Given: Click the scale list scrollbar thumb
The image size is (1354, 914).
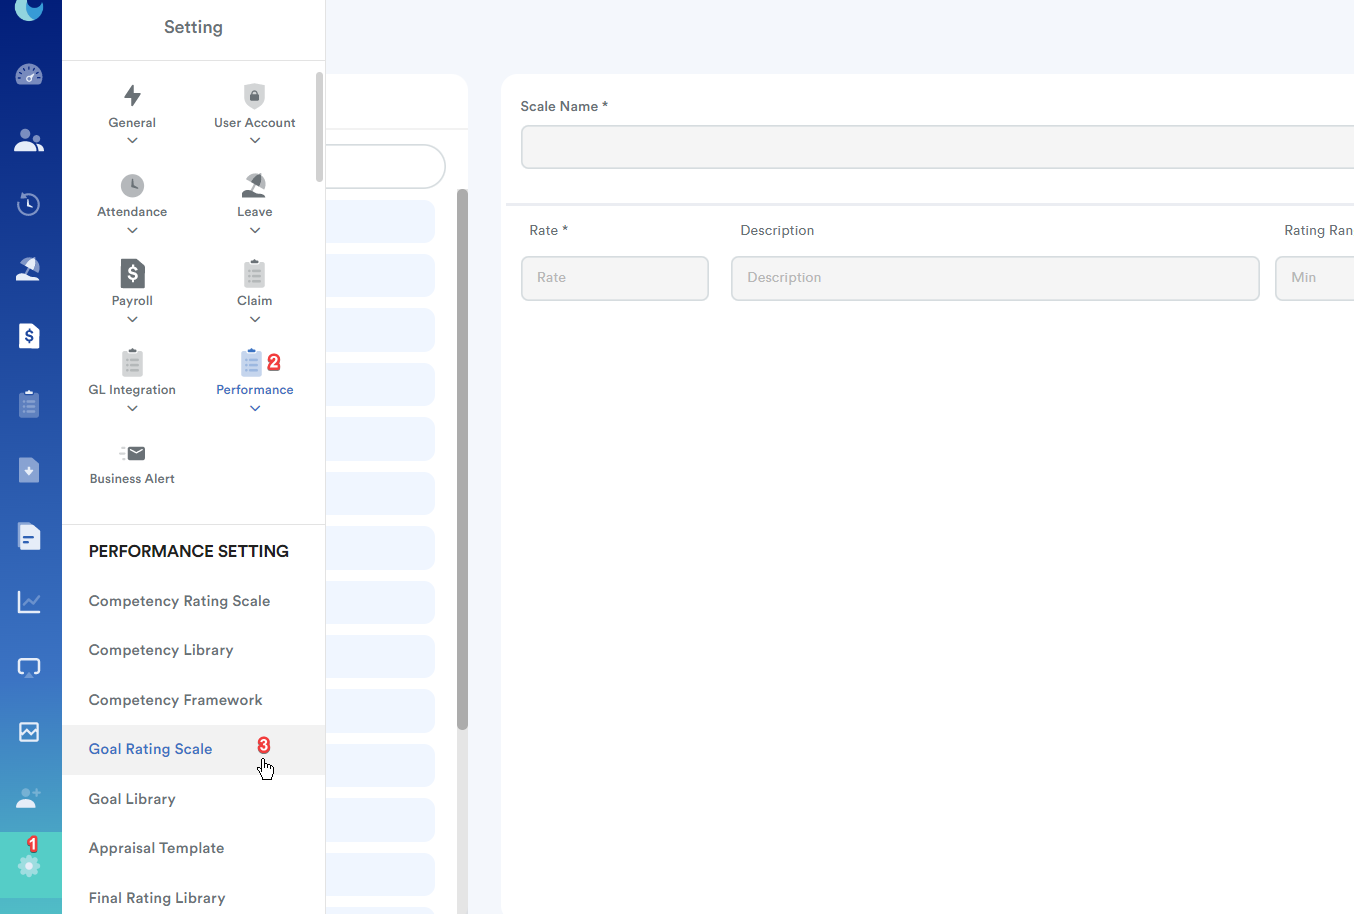Looking at the screenshot, I should click(x=462, y=460).
